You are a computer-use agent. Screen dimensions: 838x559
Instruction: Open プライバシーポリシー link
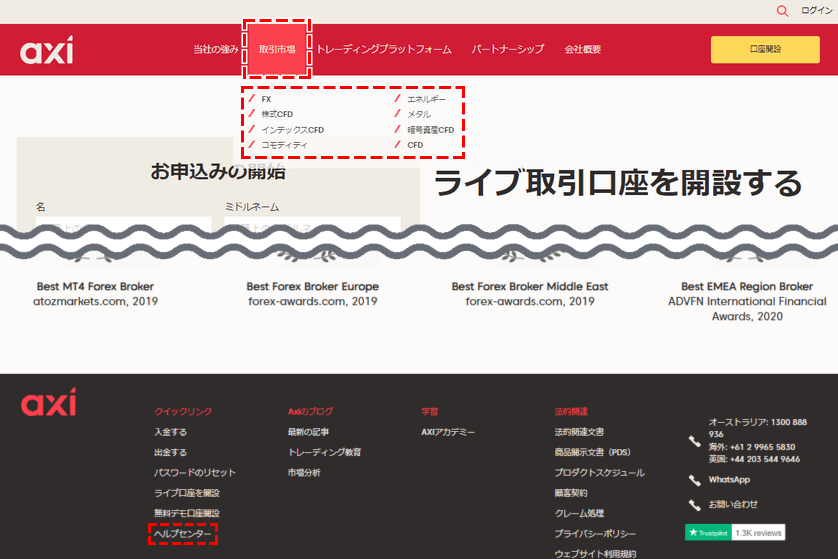(x=595, y=533)
